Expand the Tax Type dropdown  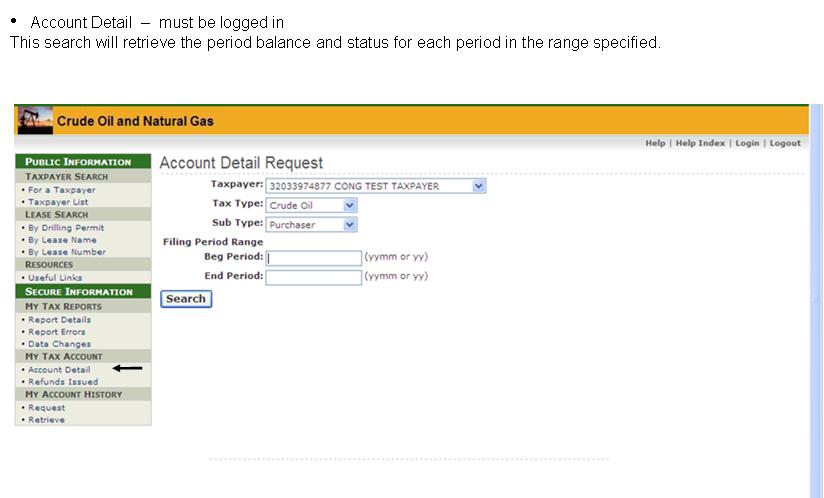(x=312, y=205)
